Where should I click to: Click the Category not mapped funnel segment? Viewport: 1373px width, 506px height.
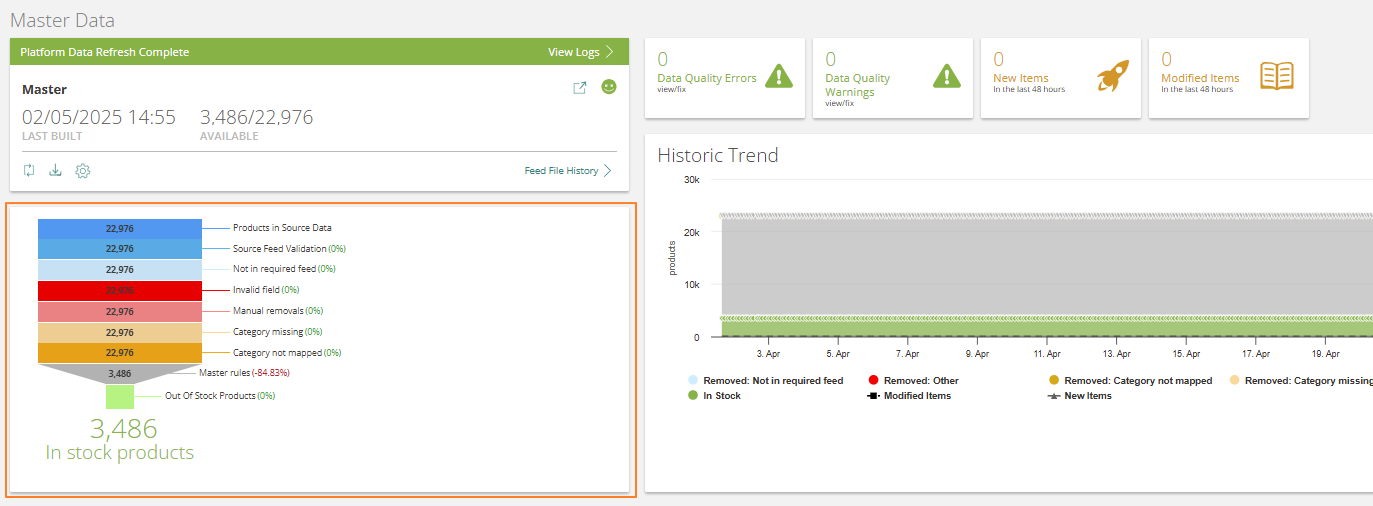pos(119,353)
